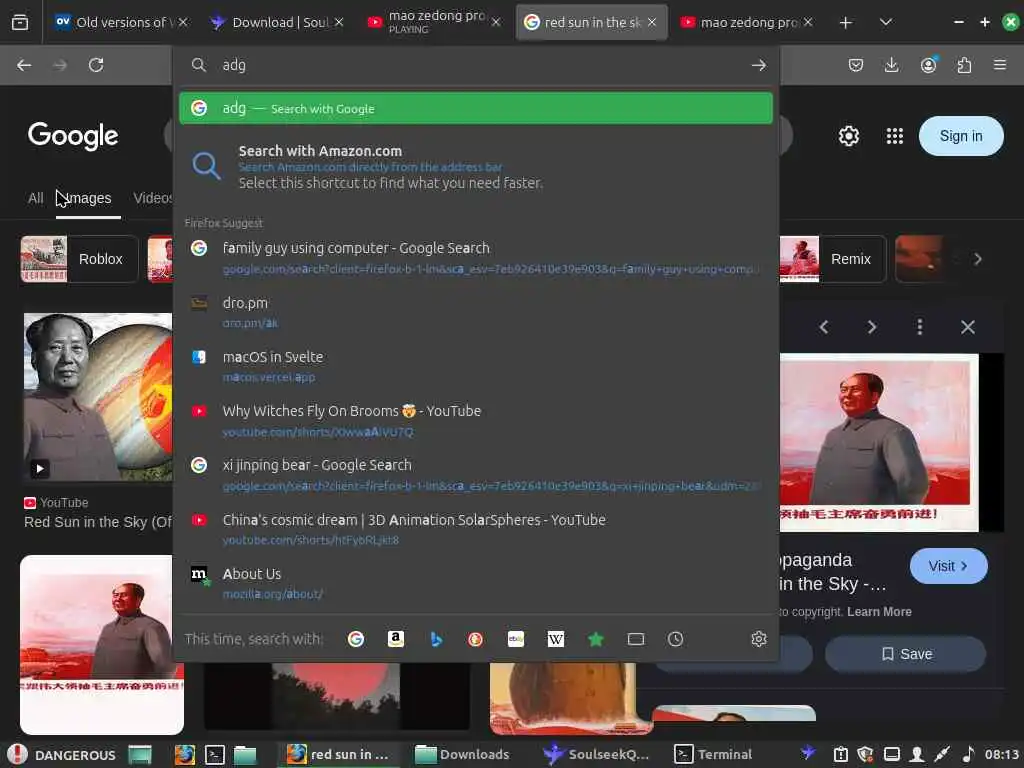Viewport: 1024px width, 768px height.
Task: Show previous image in preview panel
Action: pyautogui.click(x=824, y=327)
